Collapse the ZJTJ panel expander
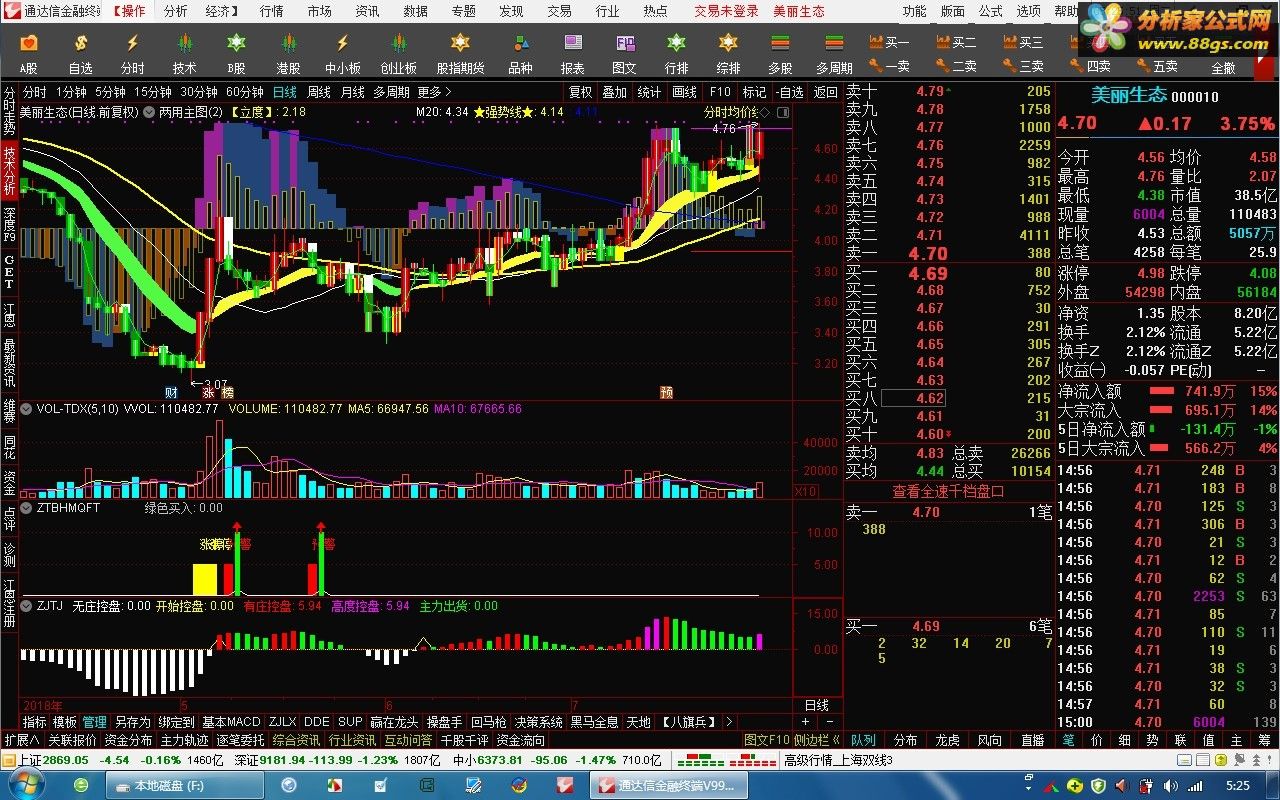The width and height of the screenshot is (1280, 800). point(27,605)
